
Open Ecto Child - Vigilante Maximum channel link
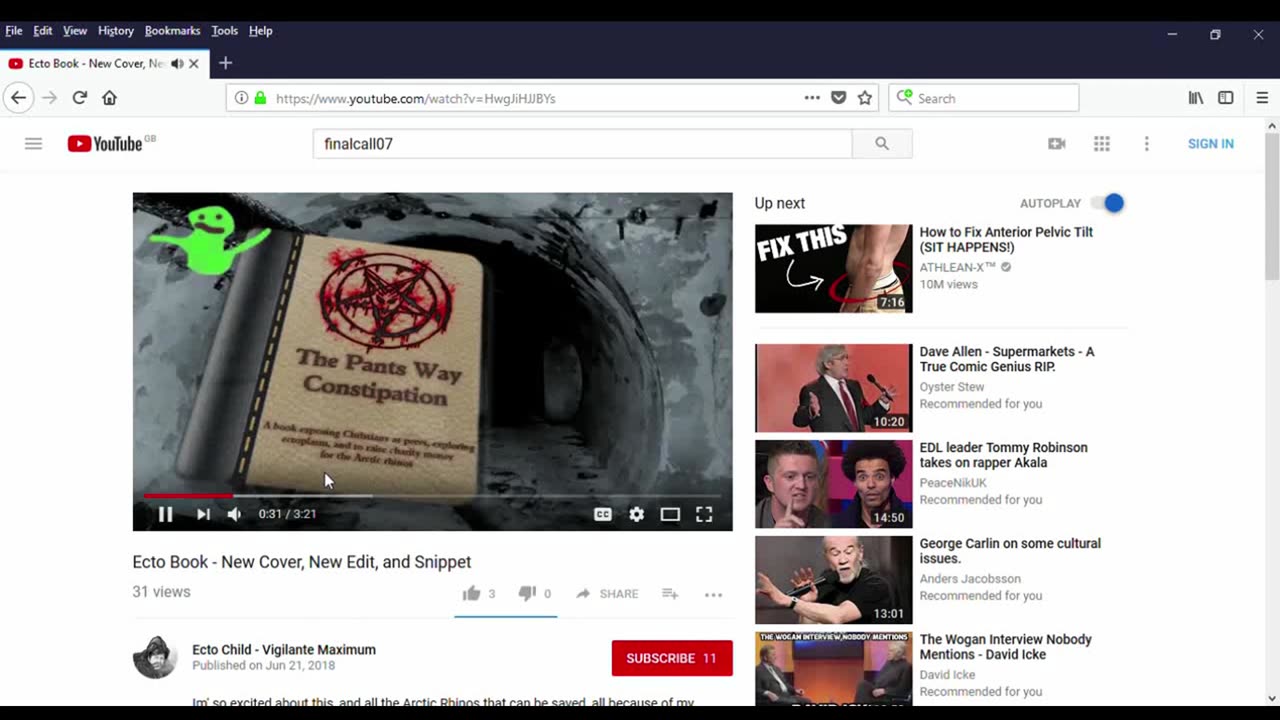point(284,649)
